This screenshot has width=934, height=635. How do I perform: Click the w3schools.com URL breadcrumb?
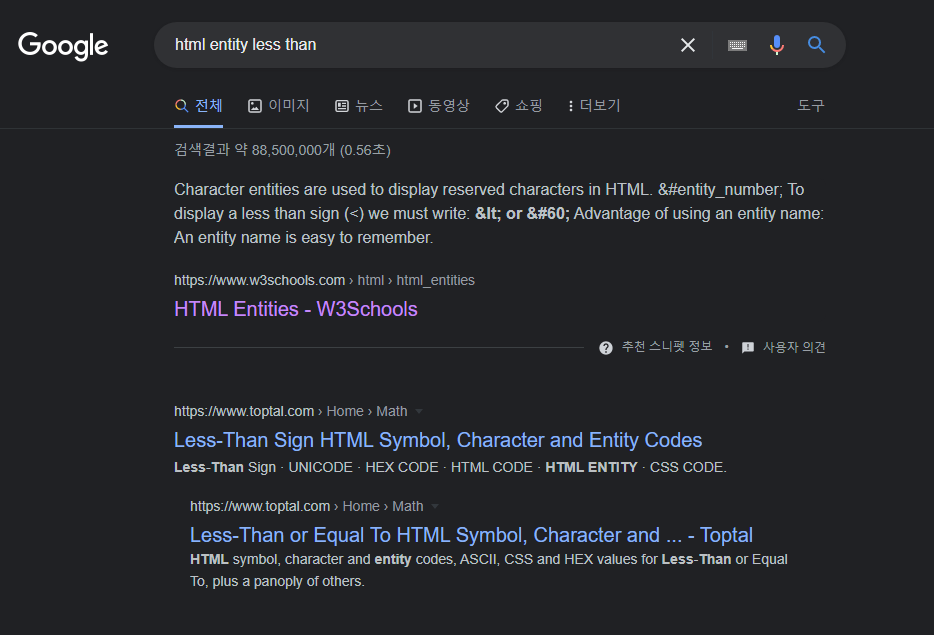click(324, 281)
